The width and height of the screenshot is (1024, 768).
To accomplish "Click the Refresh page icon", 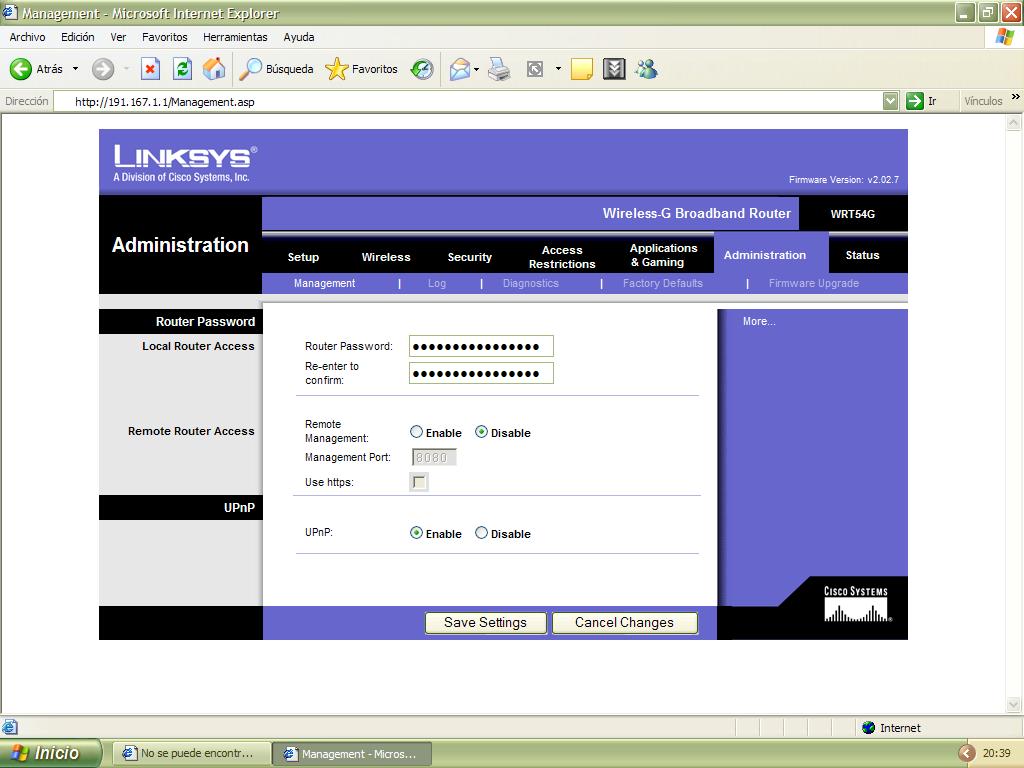I will (182, 69).
